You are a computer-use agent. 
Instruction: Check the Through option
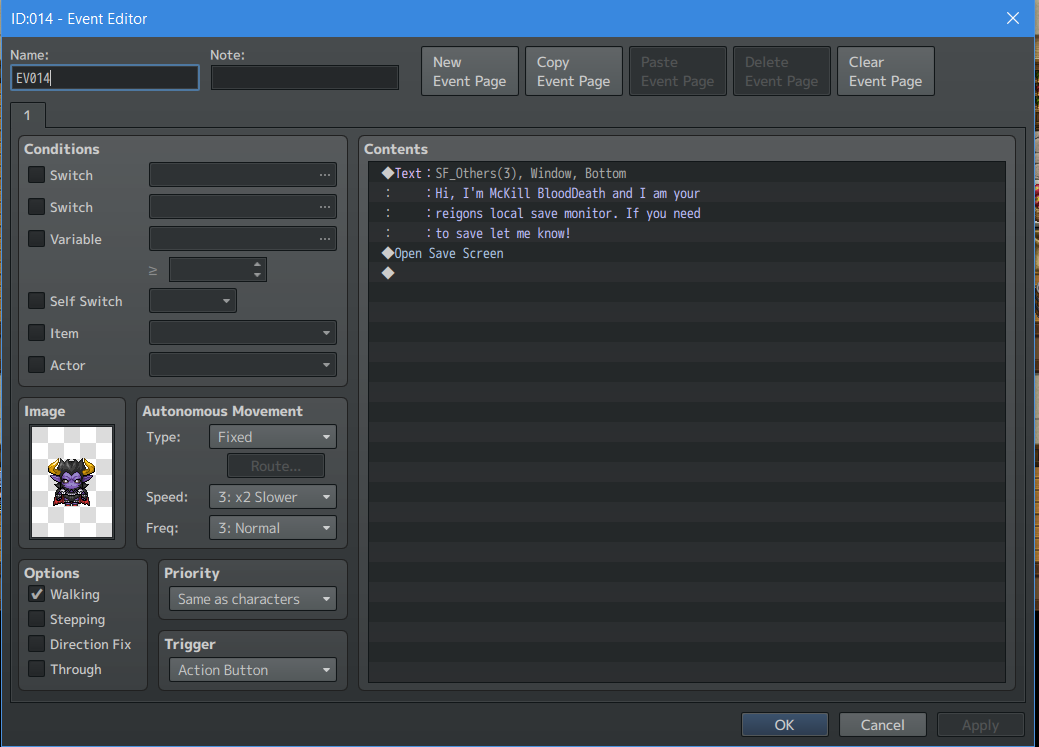(x=36, y=669)
